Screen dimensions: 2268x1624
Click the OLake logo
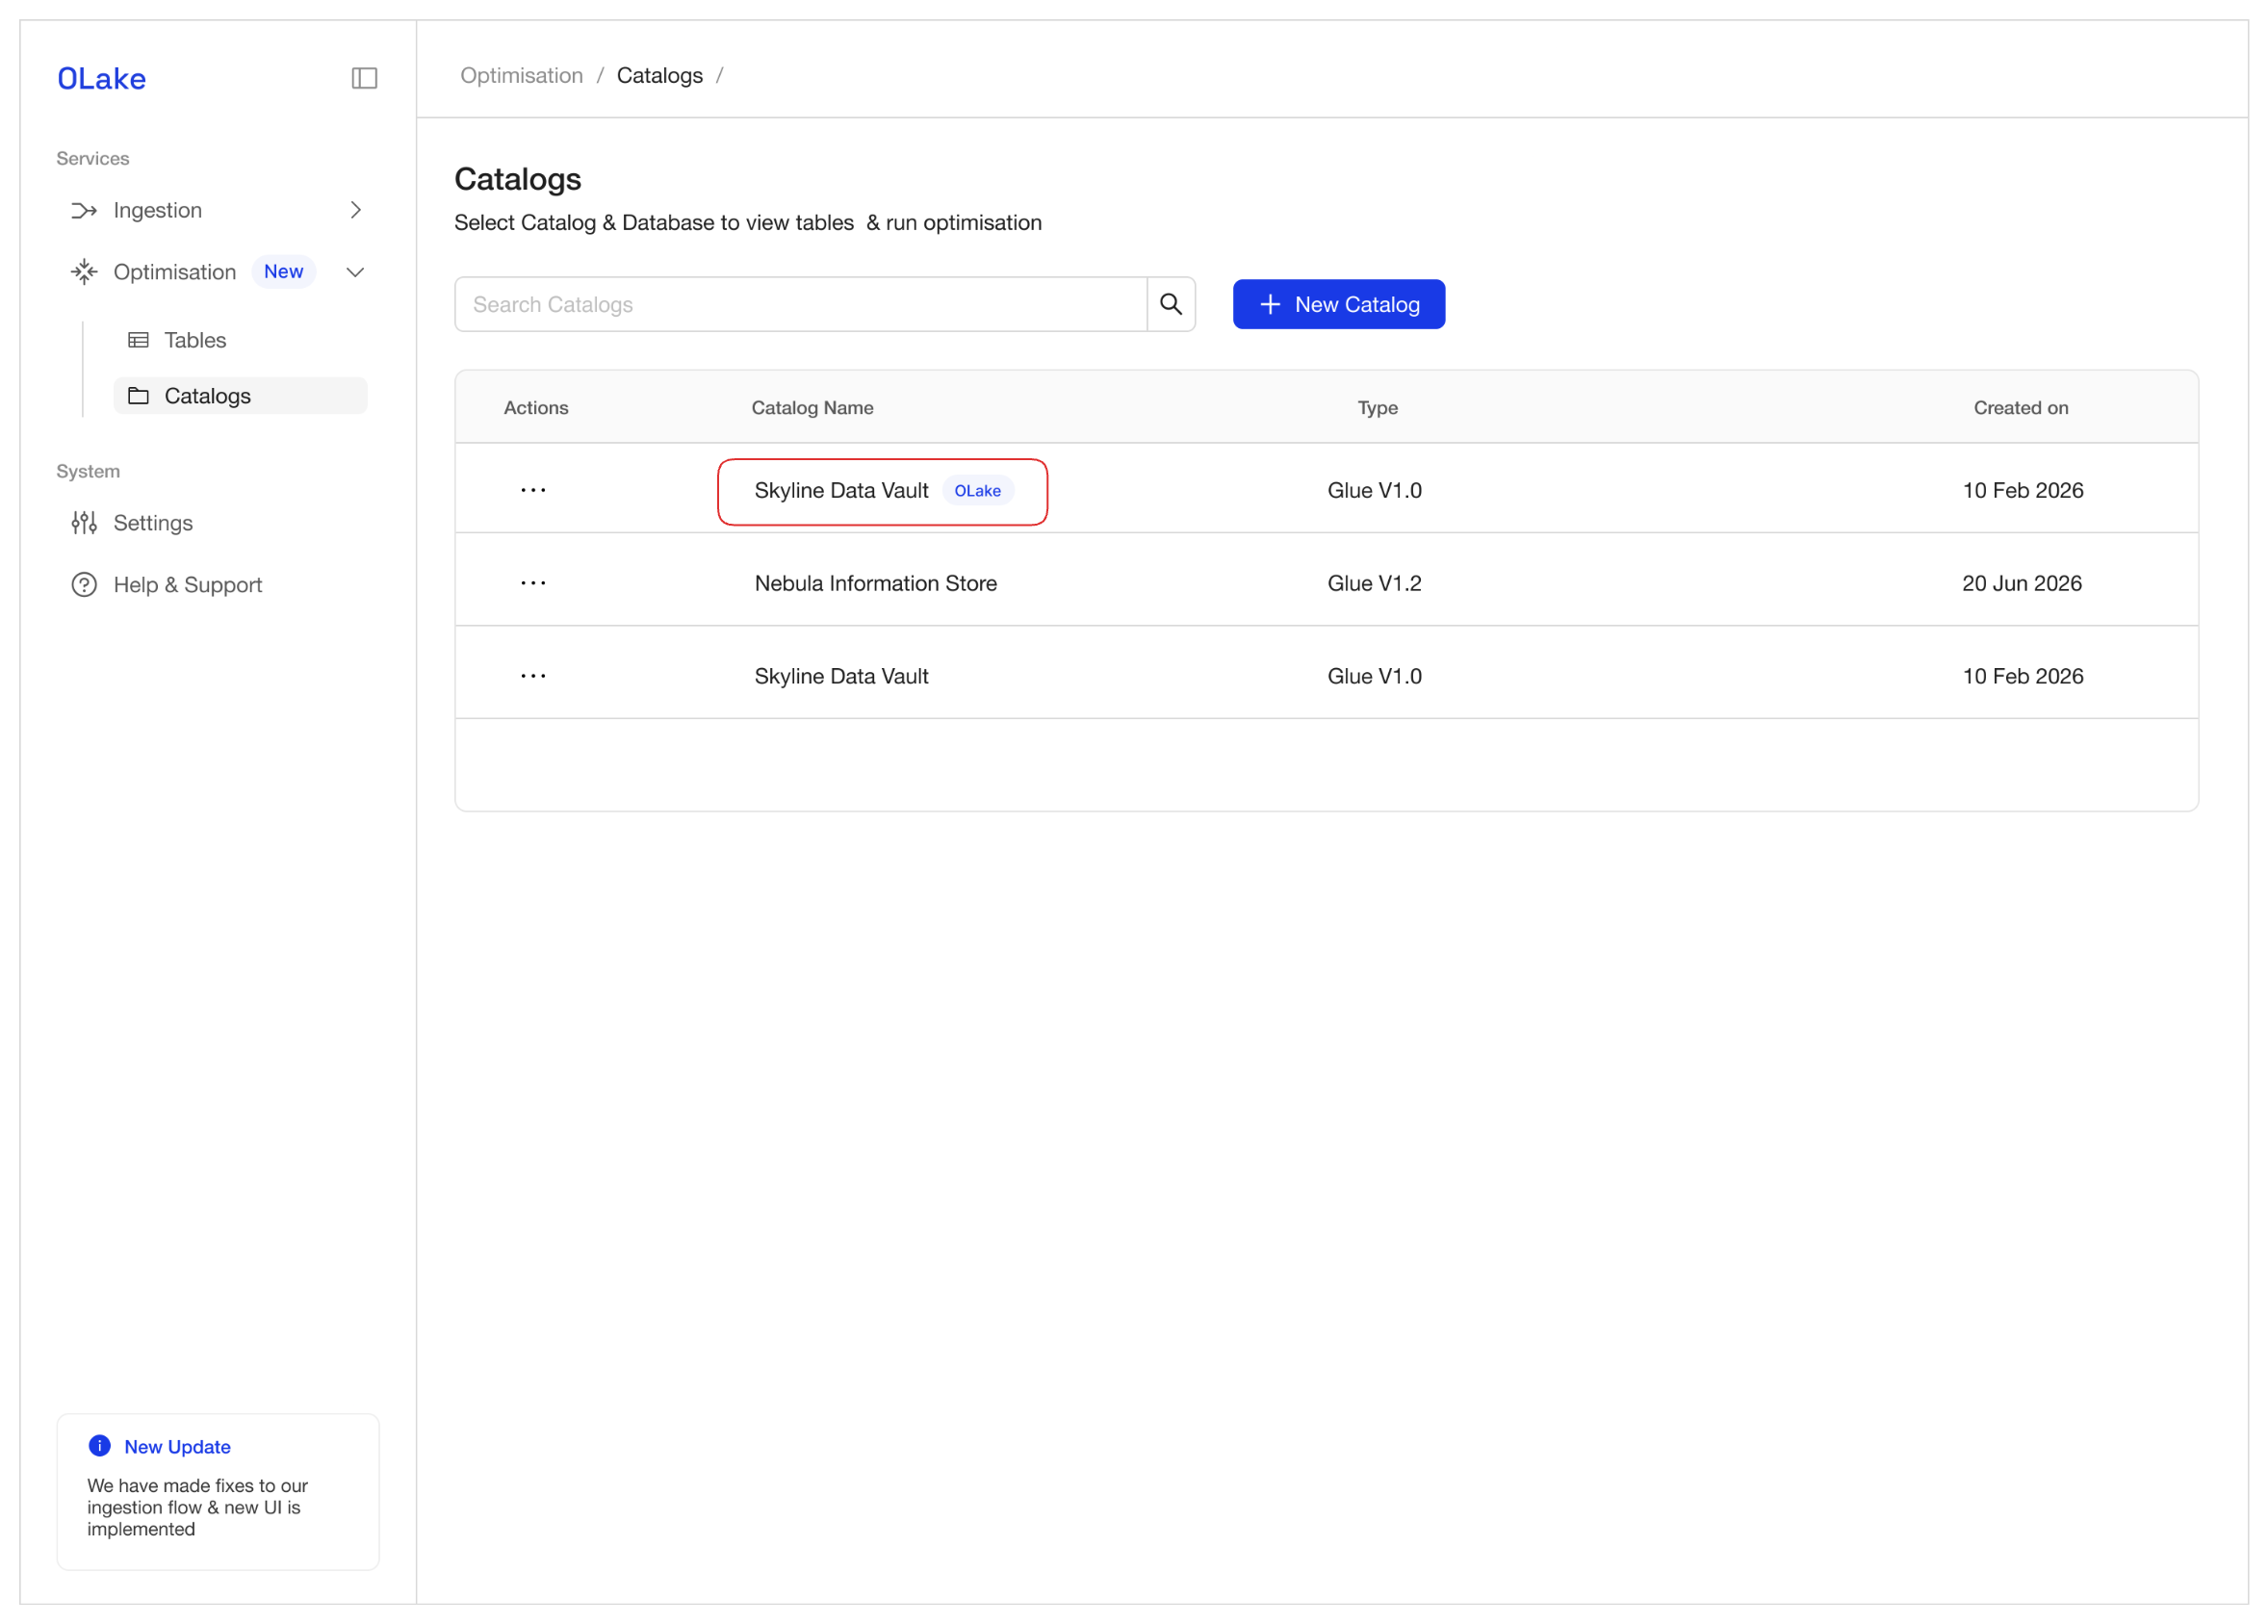102,78
